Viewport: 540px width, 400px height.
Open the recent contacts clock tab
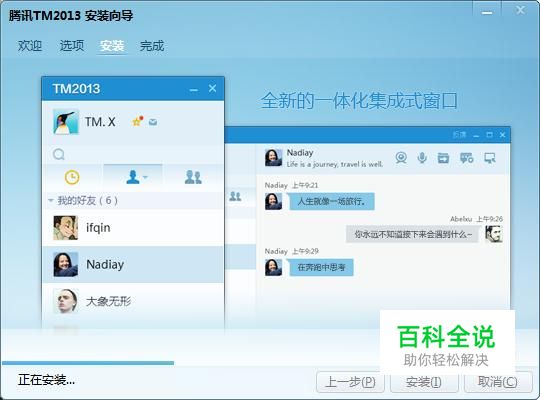[x=72, y=177]
